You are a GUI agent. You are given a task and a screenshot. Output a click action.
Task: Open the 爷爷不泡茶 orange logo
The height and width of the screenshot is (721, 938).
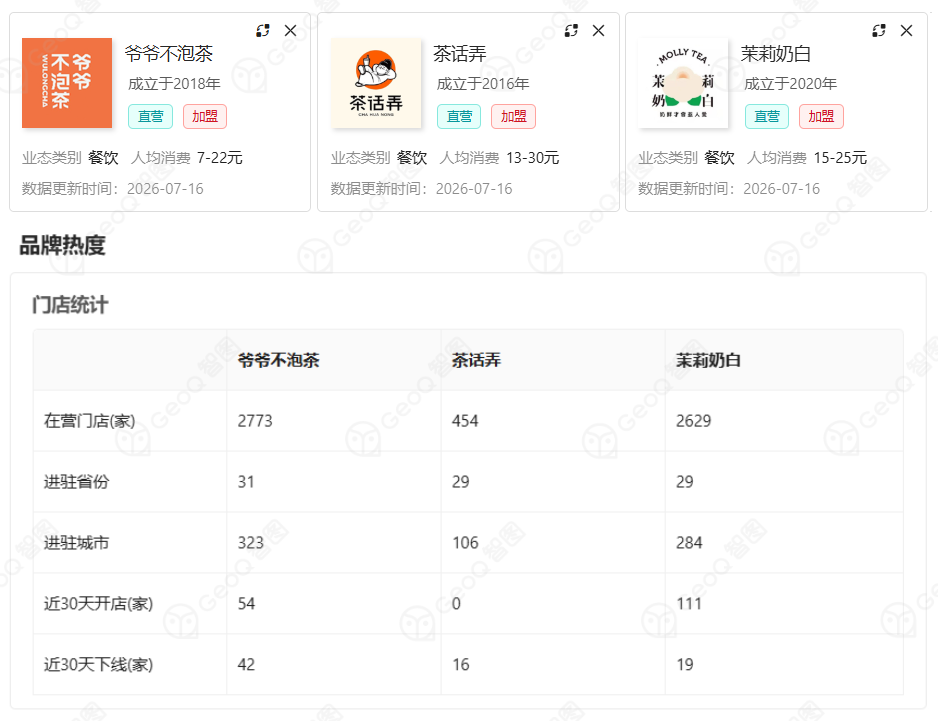[67, 83]
